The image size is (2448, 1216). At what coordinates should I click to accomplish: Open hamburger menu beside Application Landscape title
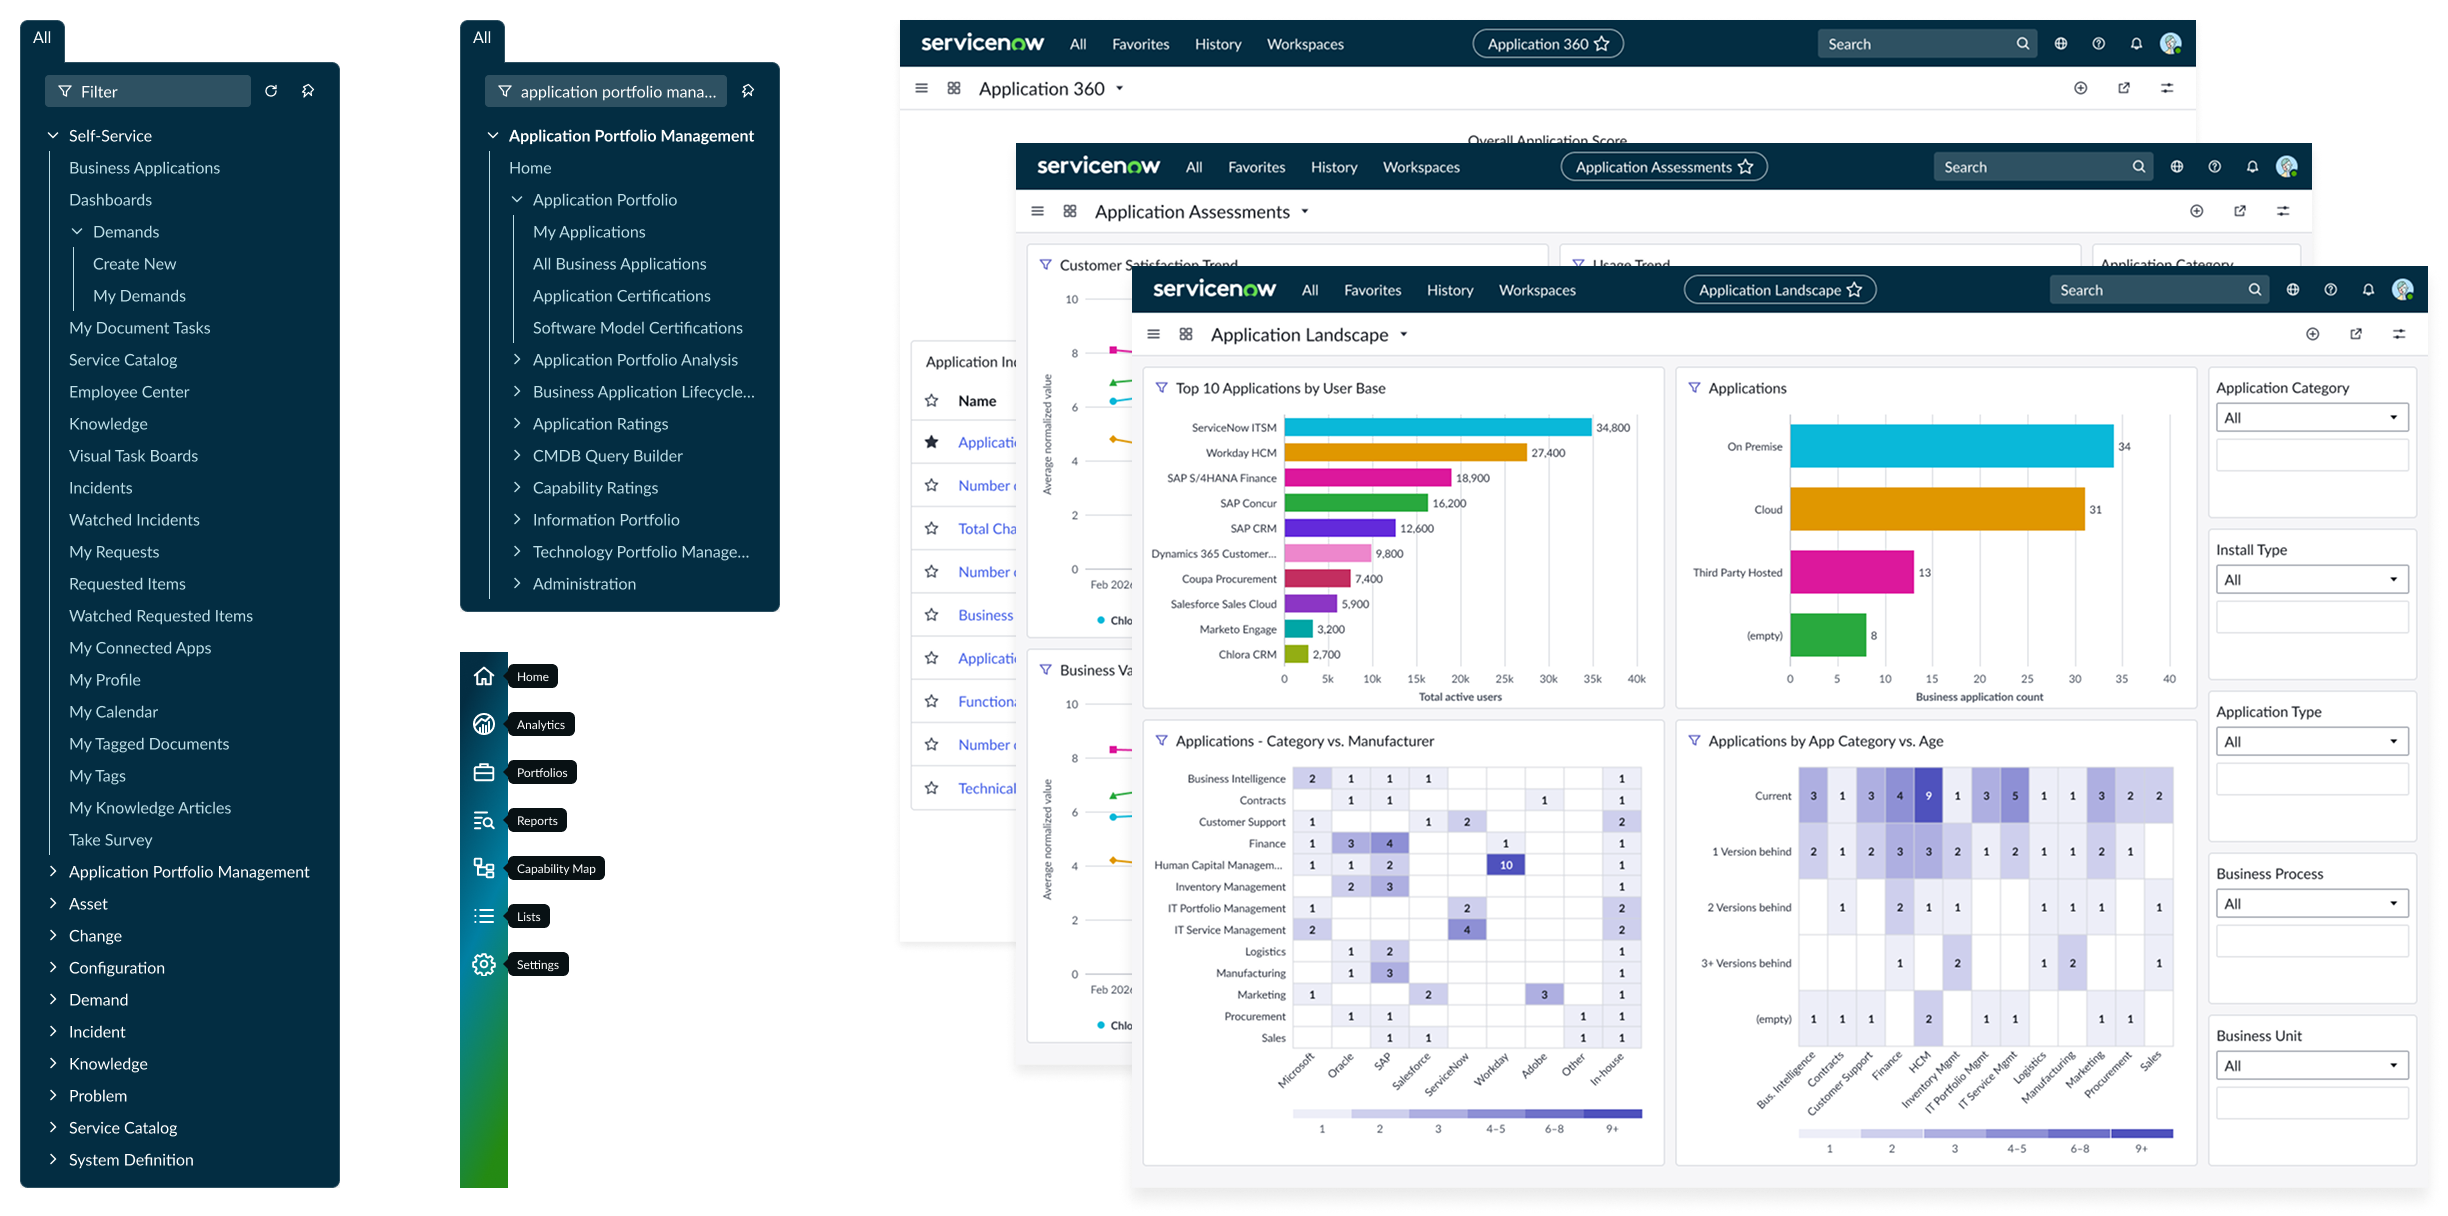1154,334
